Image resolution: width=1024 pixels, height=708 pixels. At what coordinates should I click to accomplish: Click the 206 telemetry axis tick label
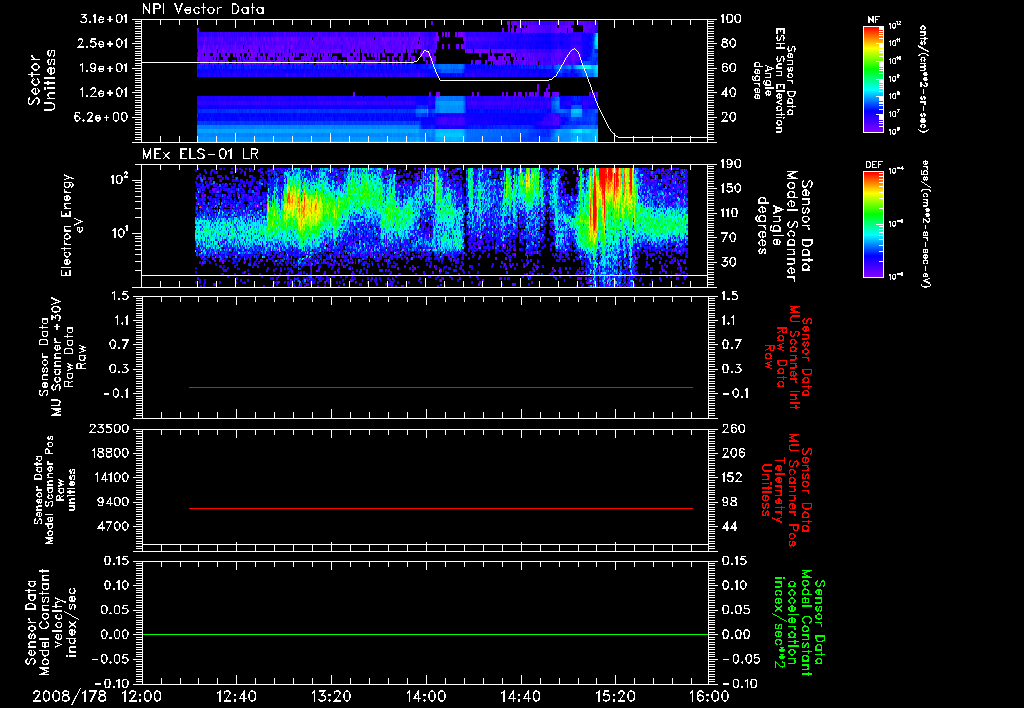[x=731, y=453]
